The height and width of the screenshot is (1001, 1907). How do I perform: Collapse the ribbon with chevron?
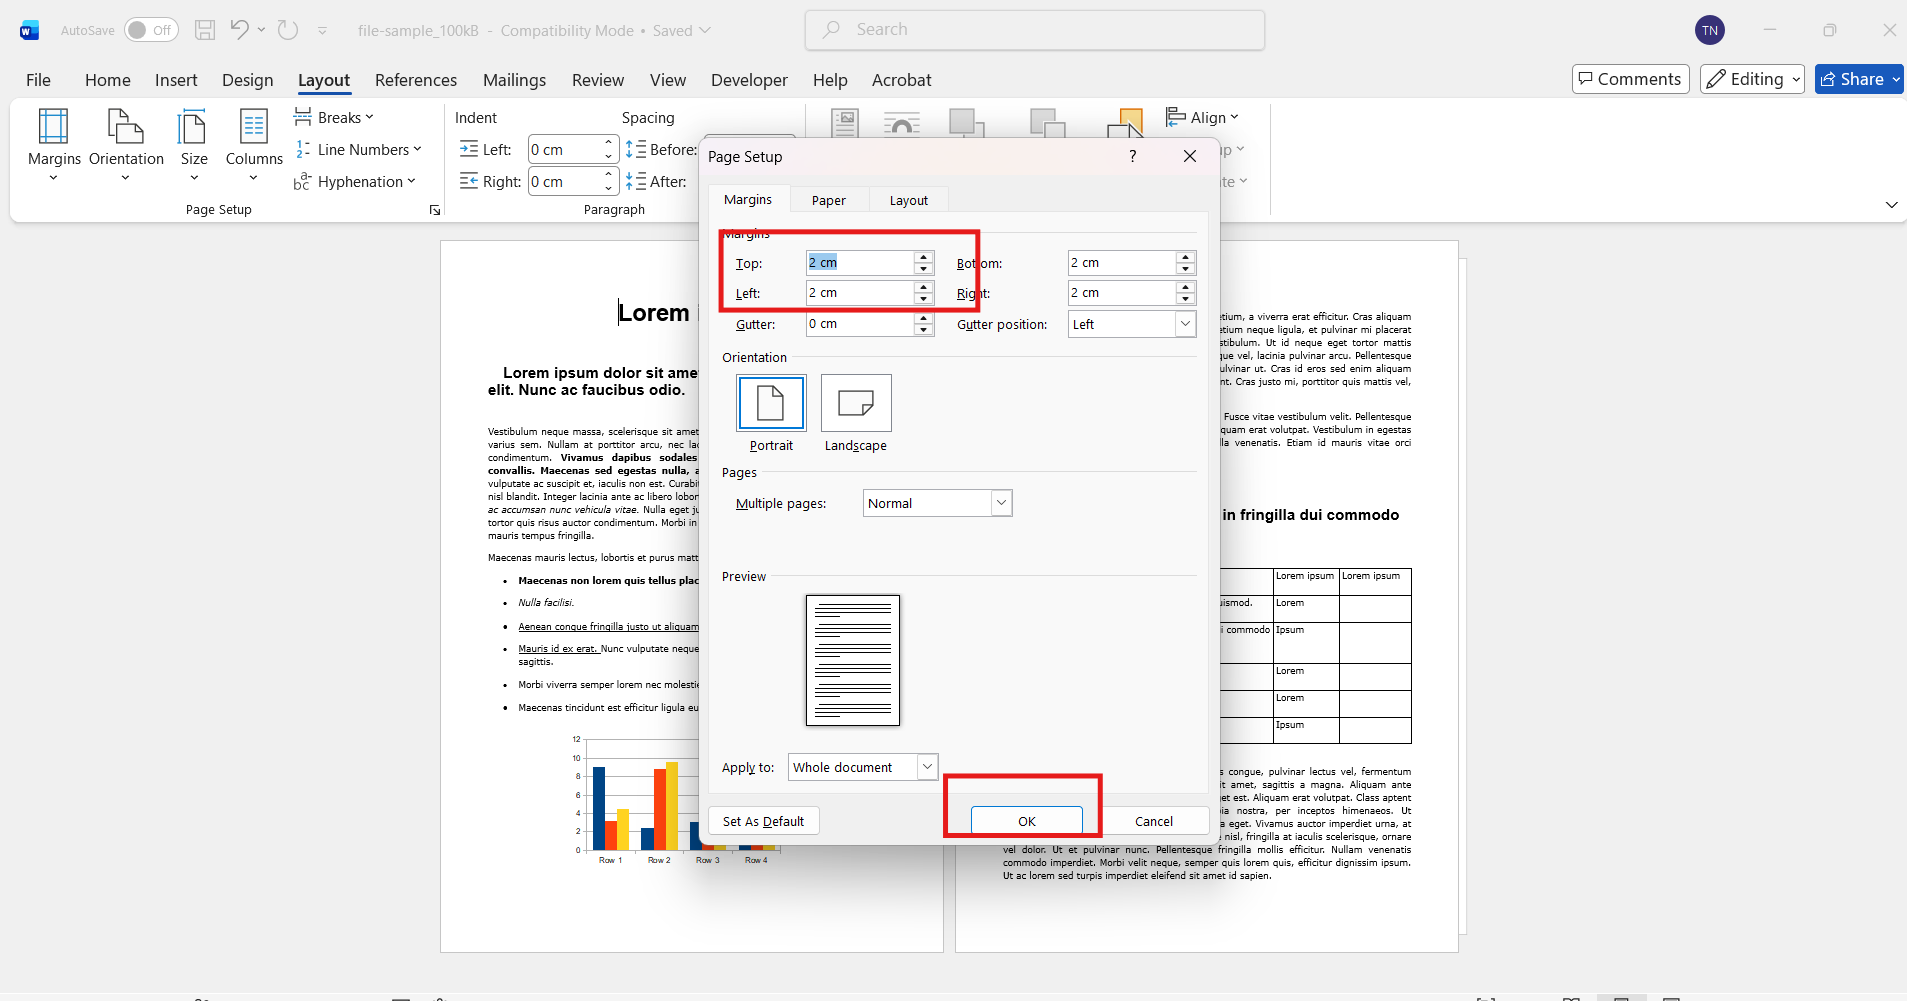pos(1891,205)
